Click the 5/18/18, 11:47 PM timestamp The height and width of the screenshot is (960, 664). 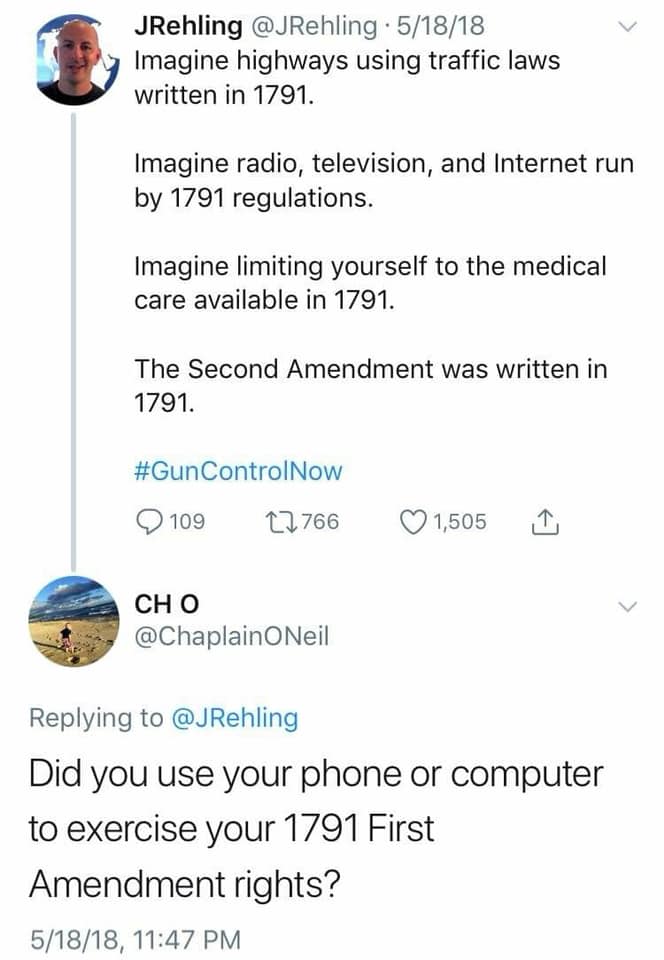136,937
